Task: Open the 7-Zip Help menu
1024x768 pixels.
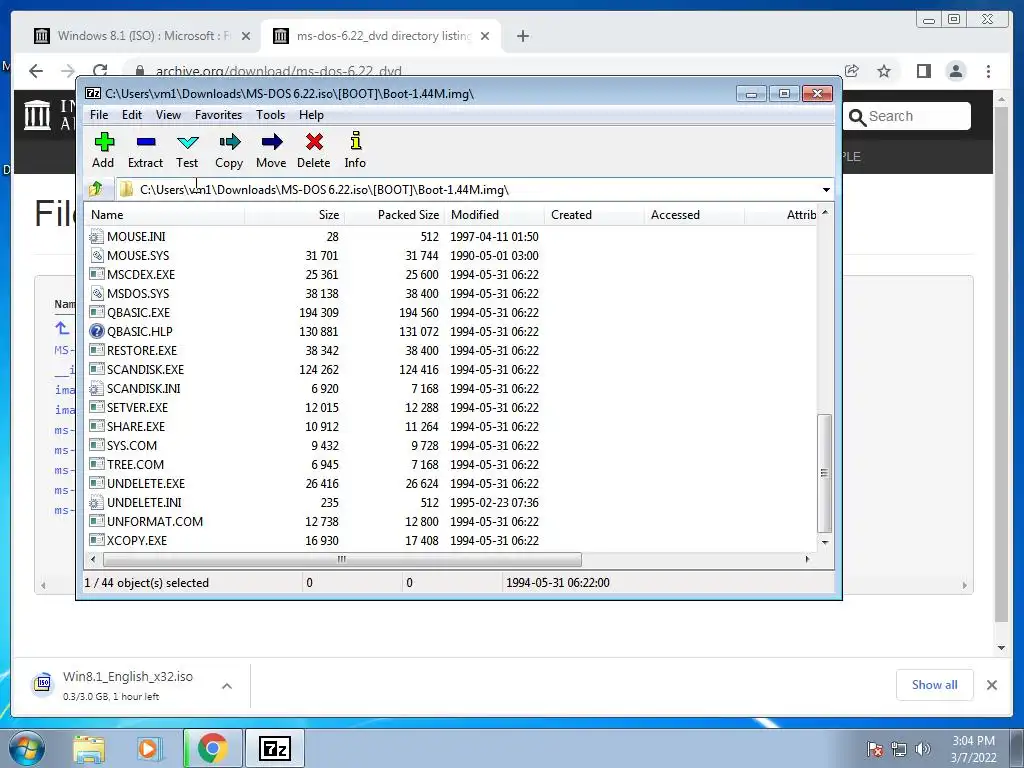Action: coord(311,115)
